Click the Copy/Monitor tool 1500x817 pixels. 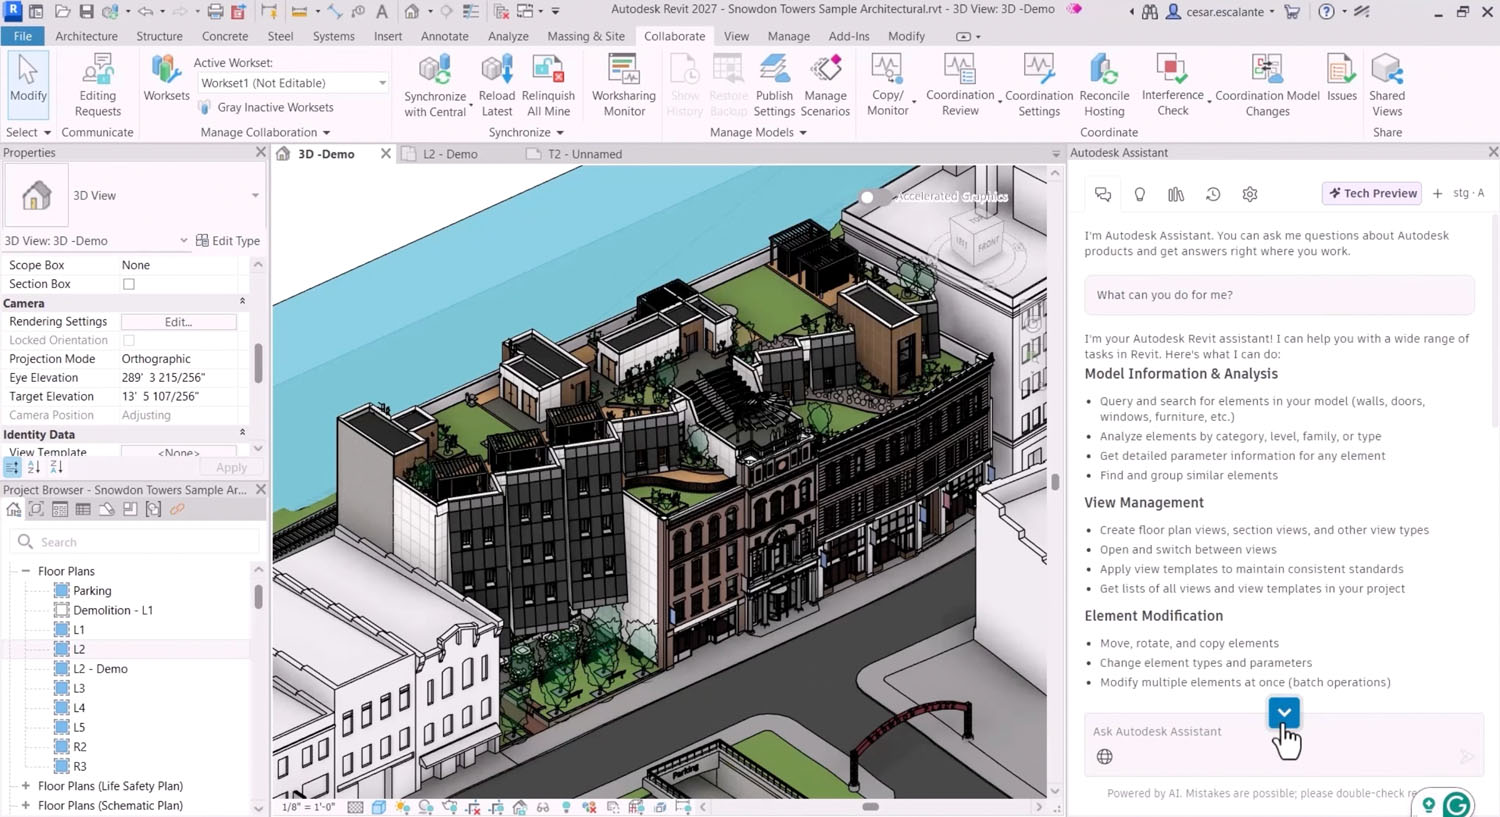click(887, 86)
